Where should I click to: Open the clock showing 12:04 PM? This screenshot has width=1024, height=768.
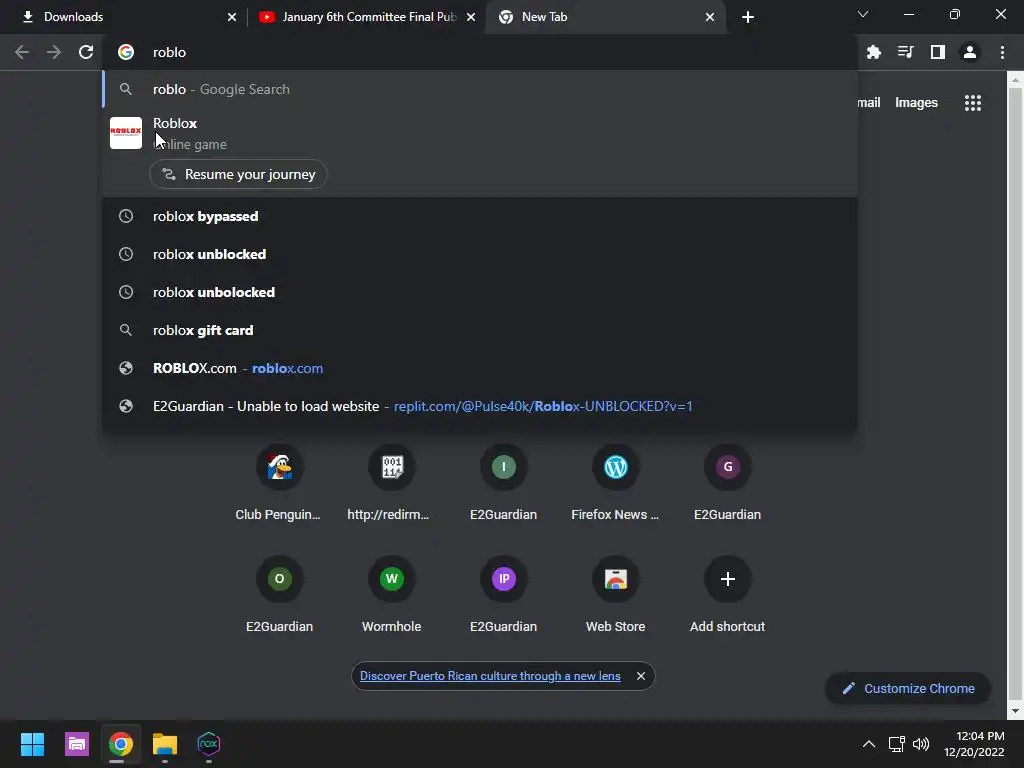tap(974, 744)
